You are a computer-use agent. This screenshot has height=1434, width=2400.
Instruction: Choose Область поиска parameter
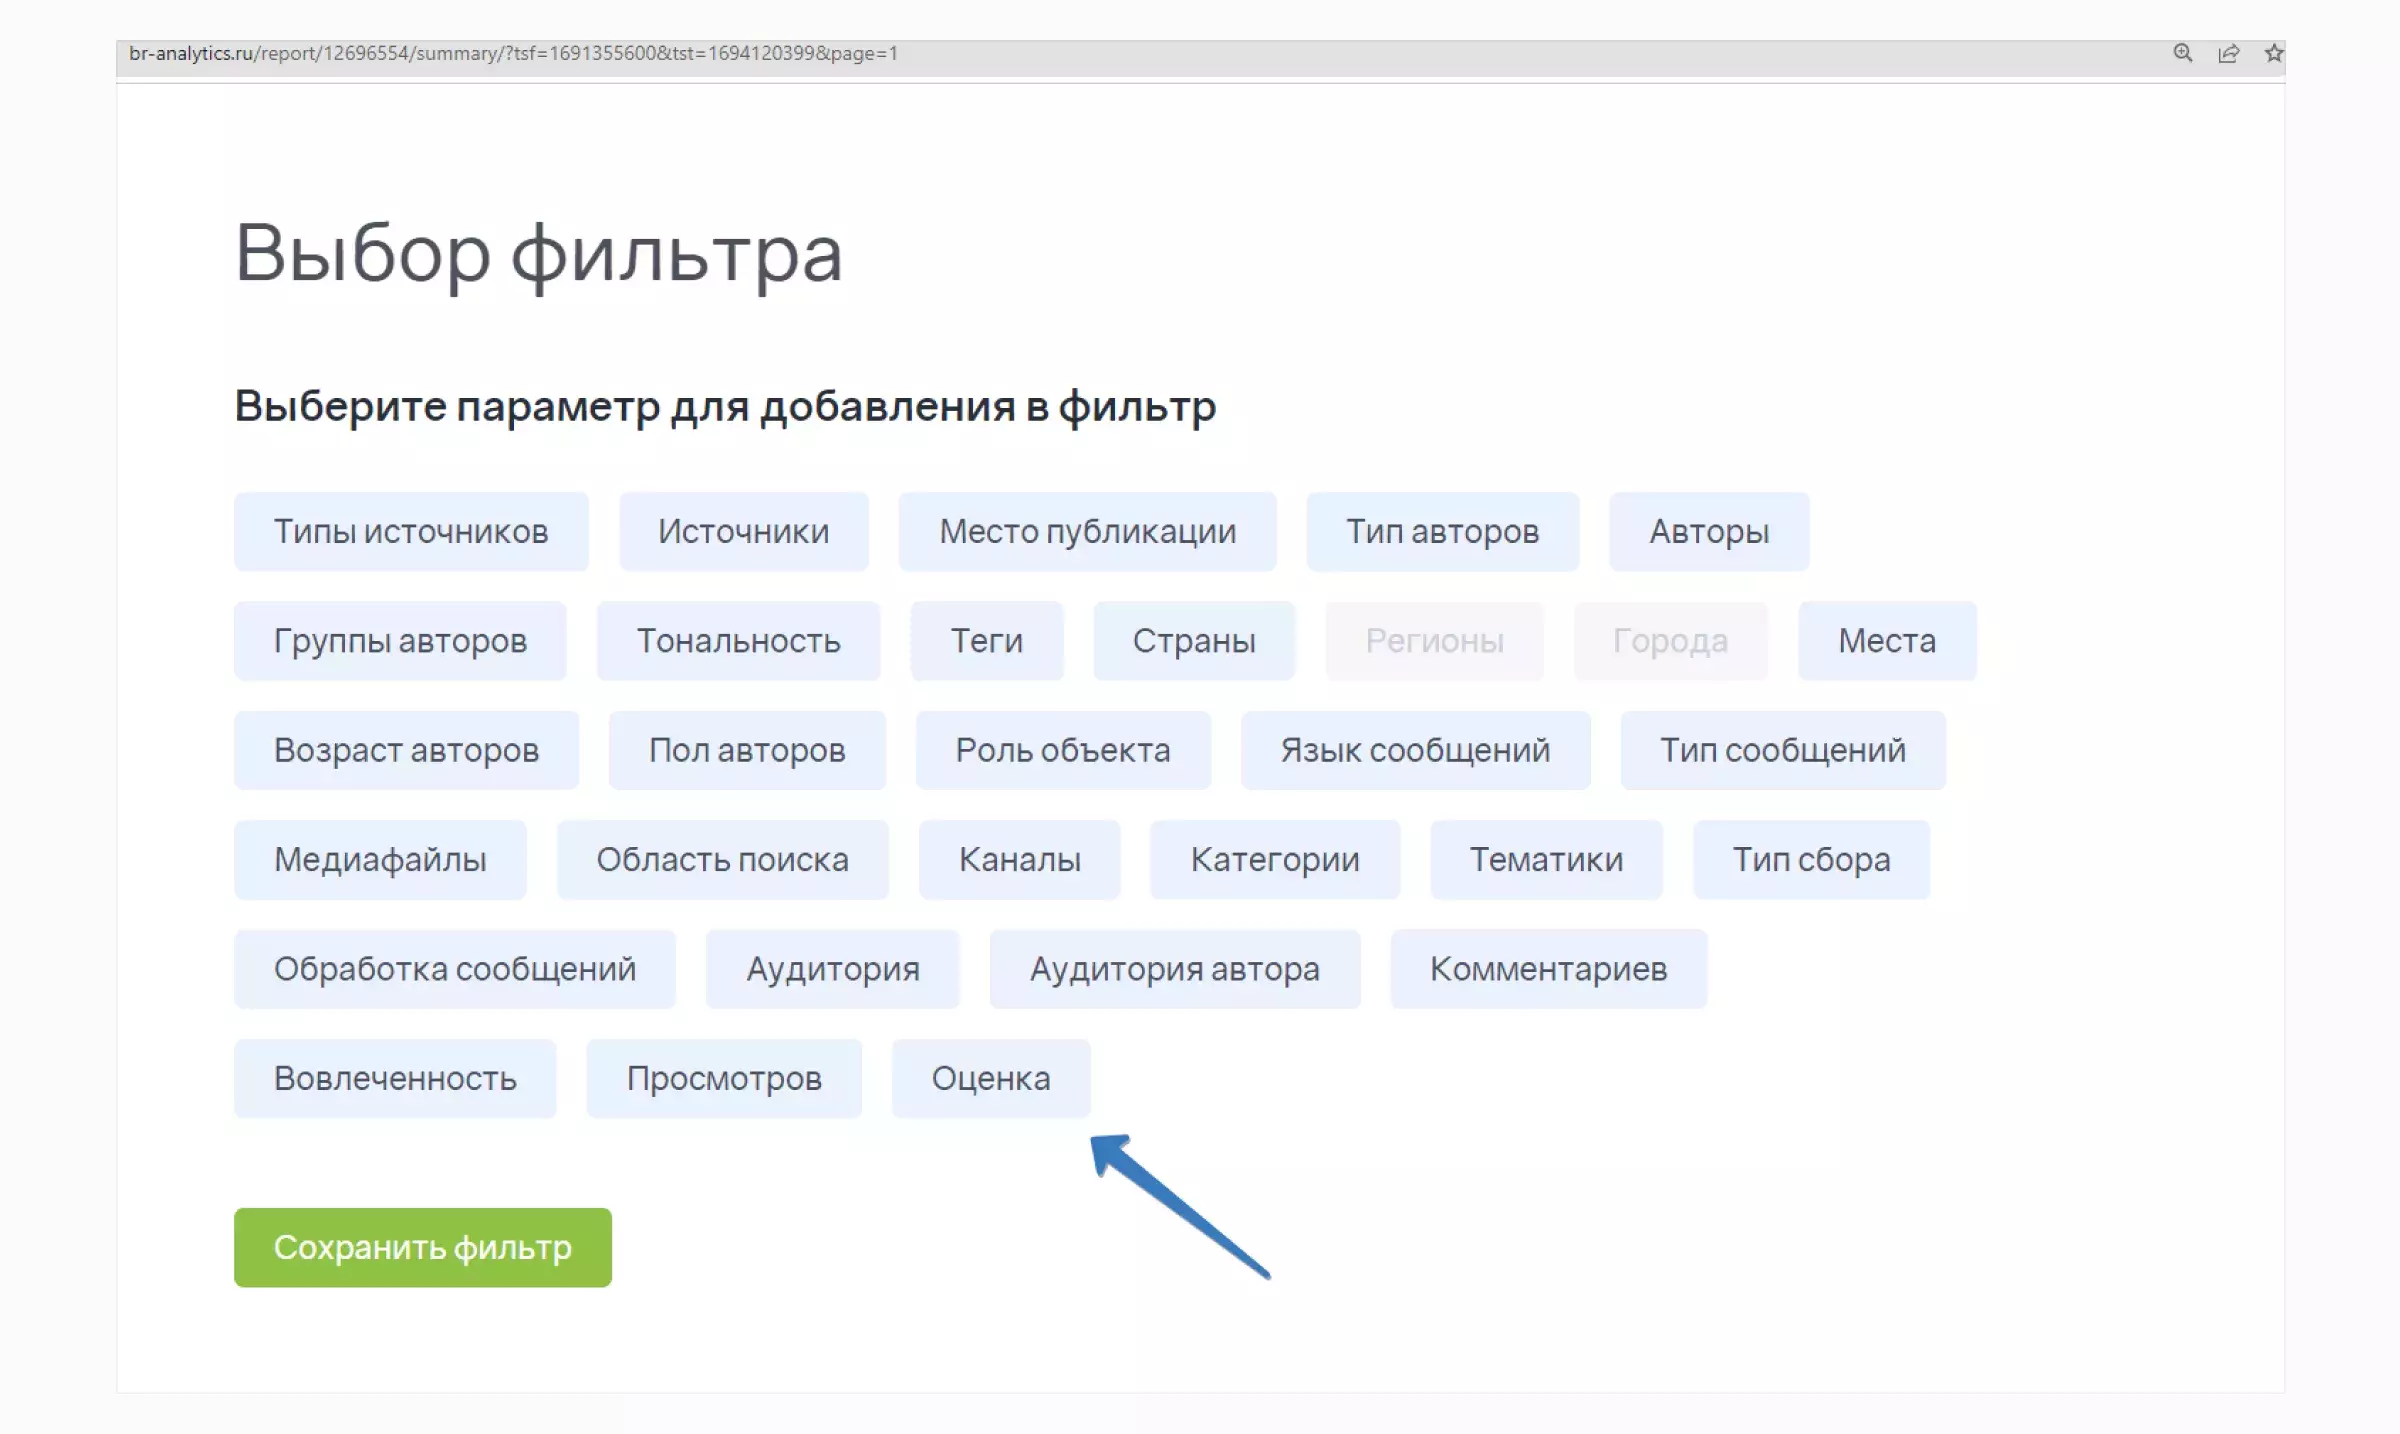coord(723,859)
